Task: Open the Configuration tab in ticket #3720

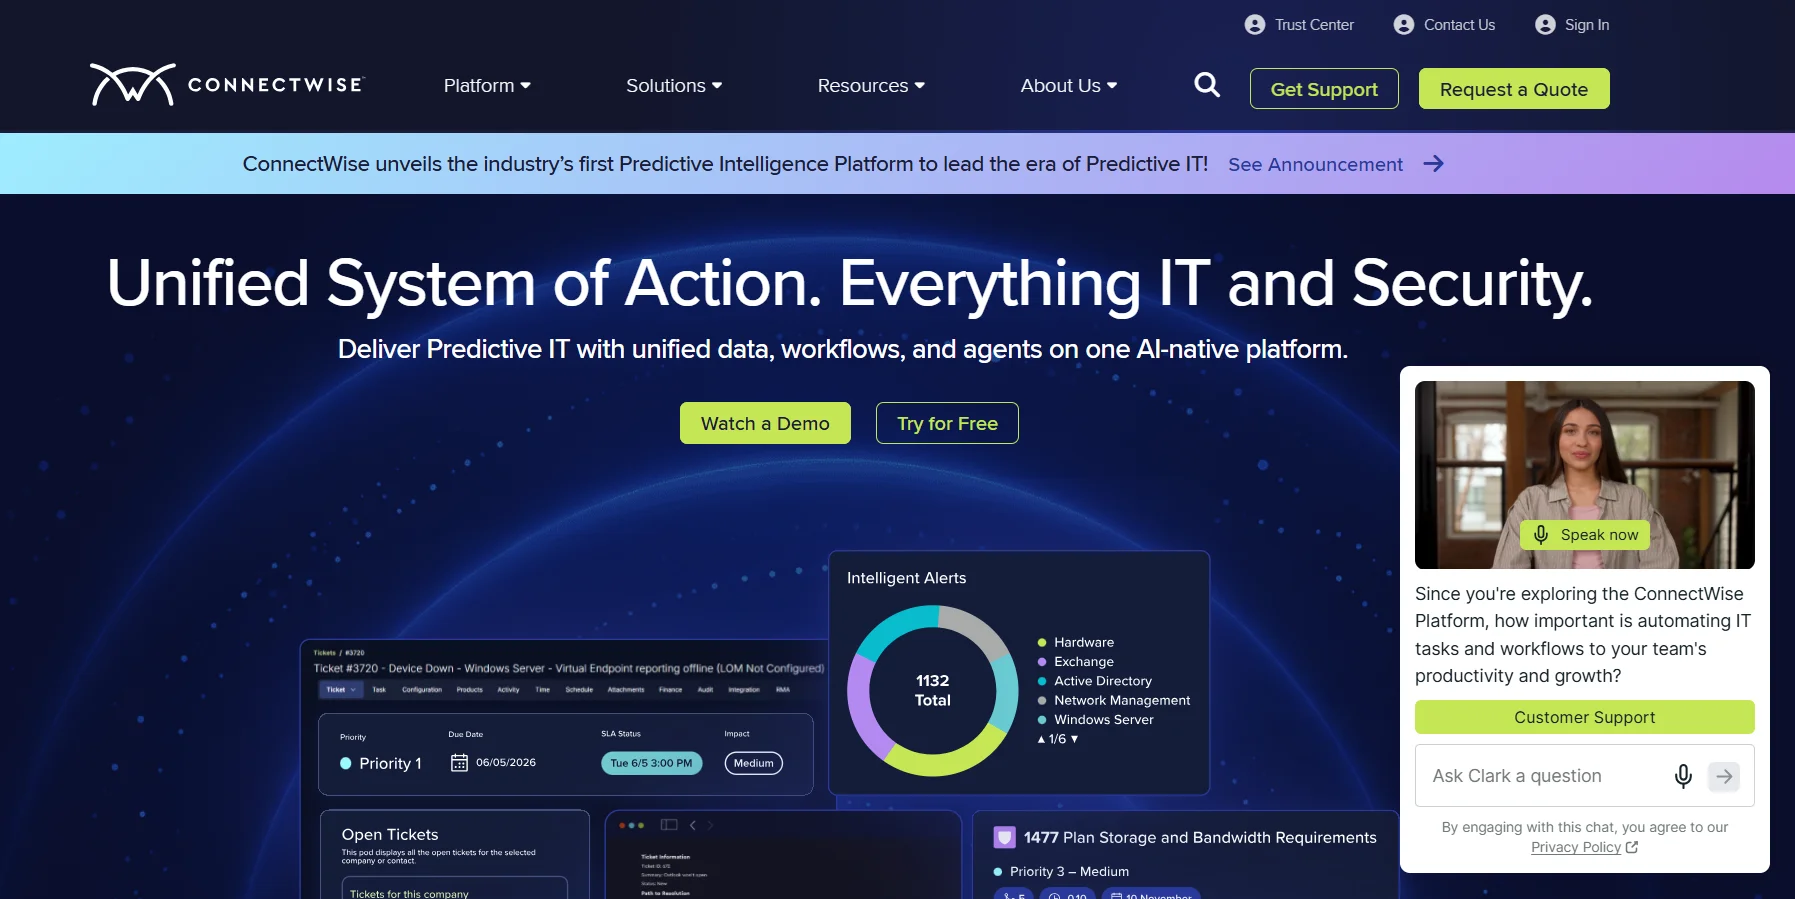Action: pyautogui.click(x=422, y=690)
